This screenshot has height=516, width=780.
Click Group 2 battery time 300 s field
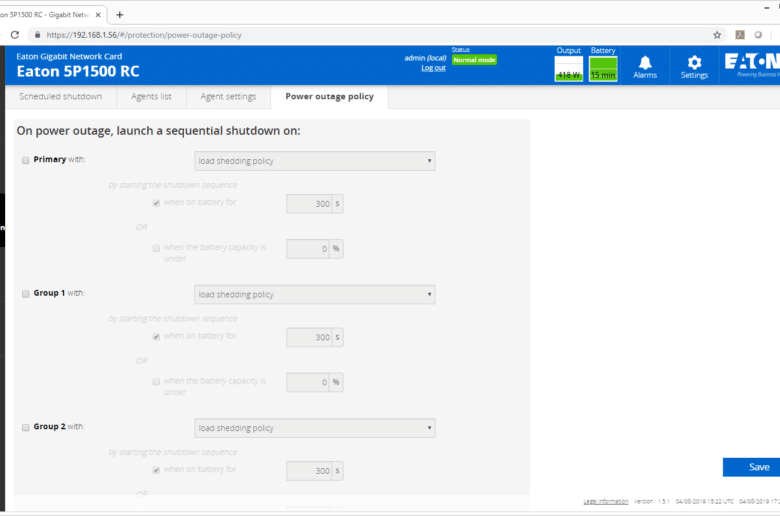tap(308, 471)
